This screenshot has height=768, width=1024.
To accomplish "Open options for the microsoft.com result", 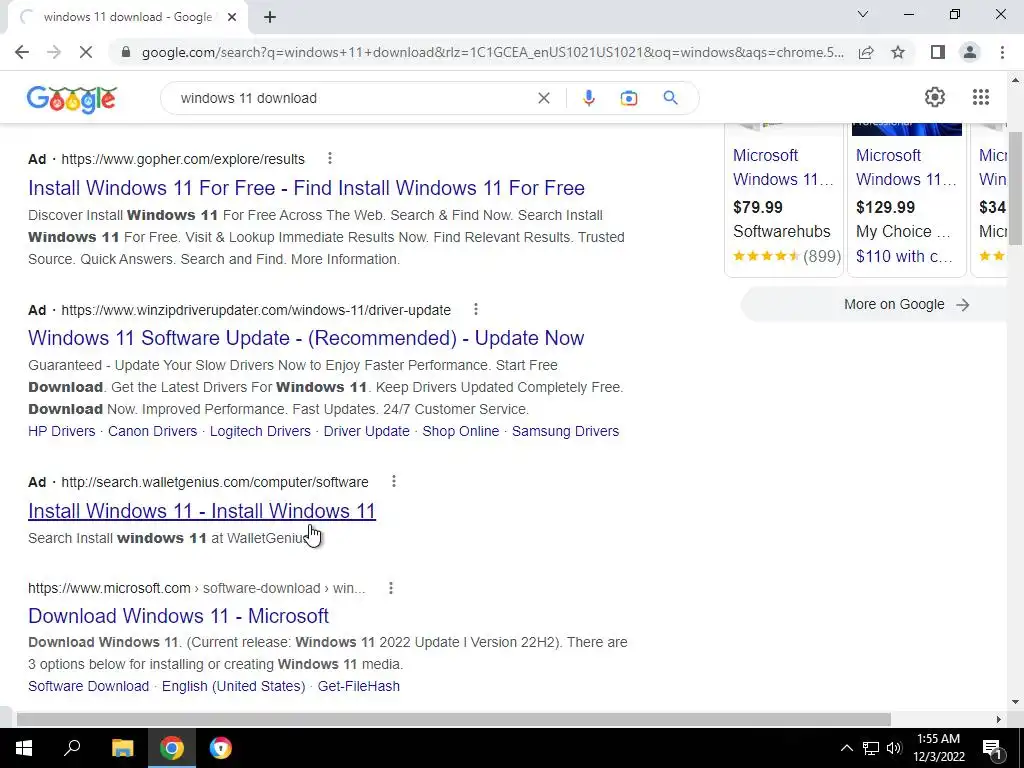I will tap(391, 588).
